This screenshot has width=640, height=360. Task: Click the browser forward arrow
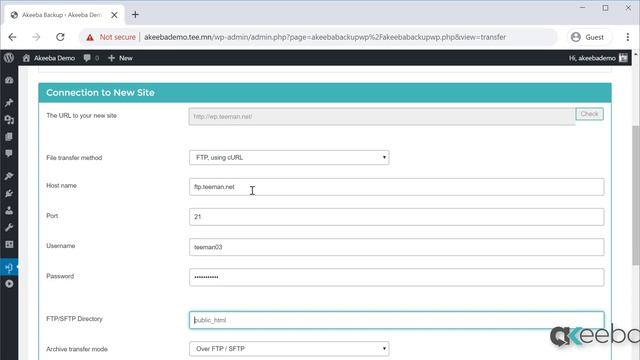pyautogui.click(x=36, y=37)
